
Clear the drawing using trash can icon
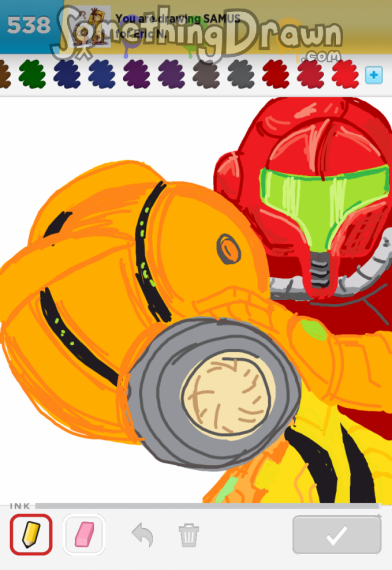[189, 534]
